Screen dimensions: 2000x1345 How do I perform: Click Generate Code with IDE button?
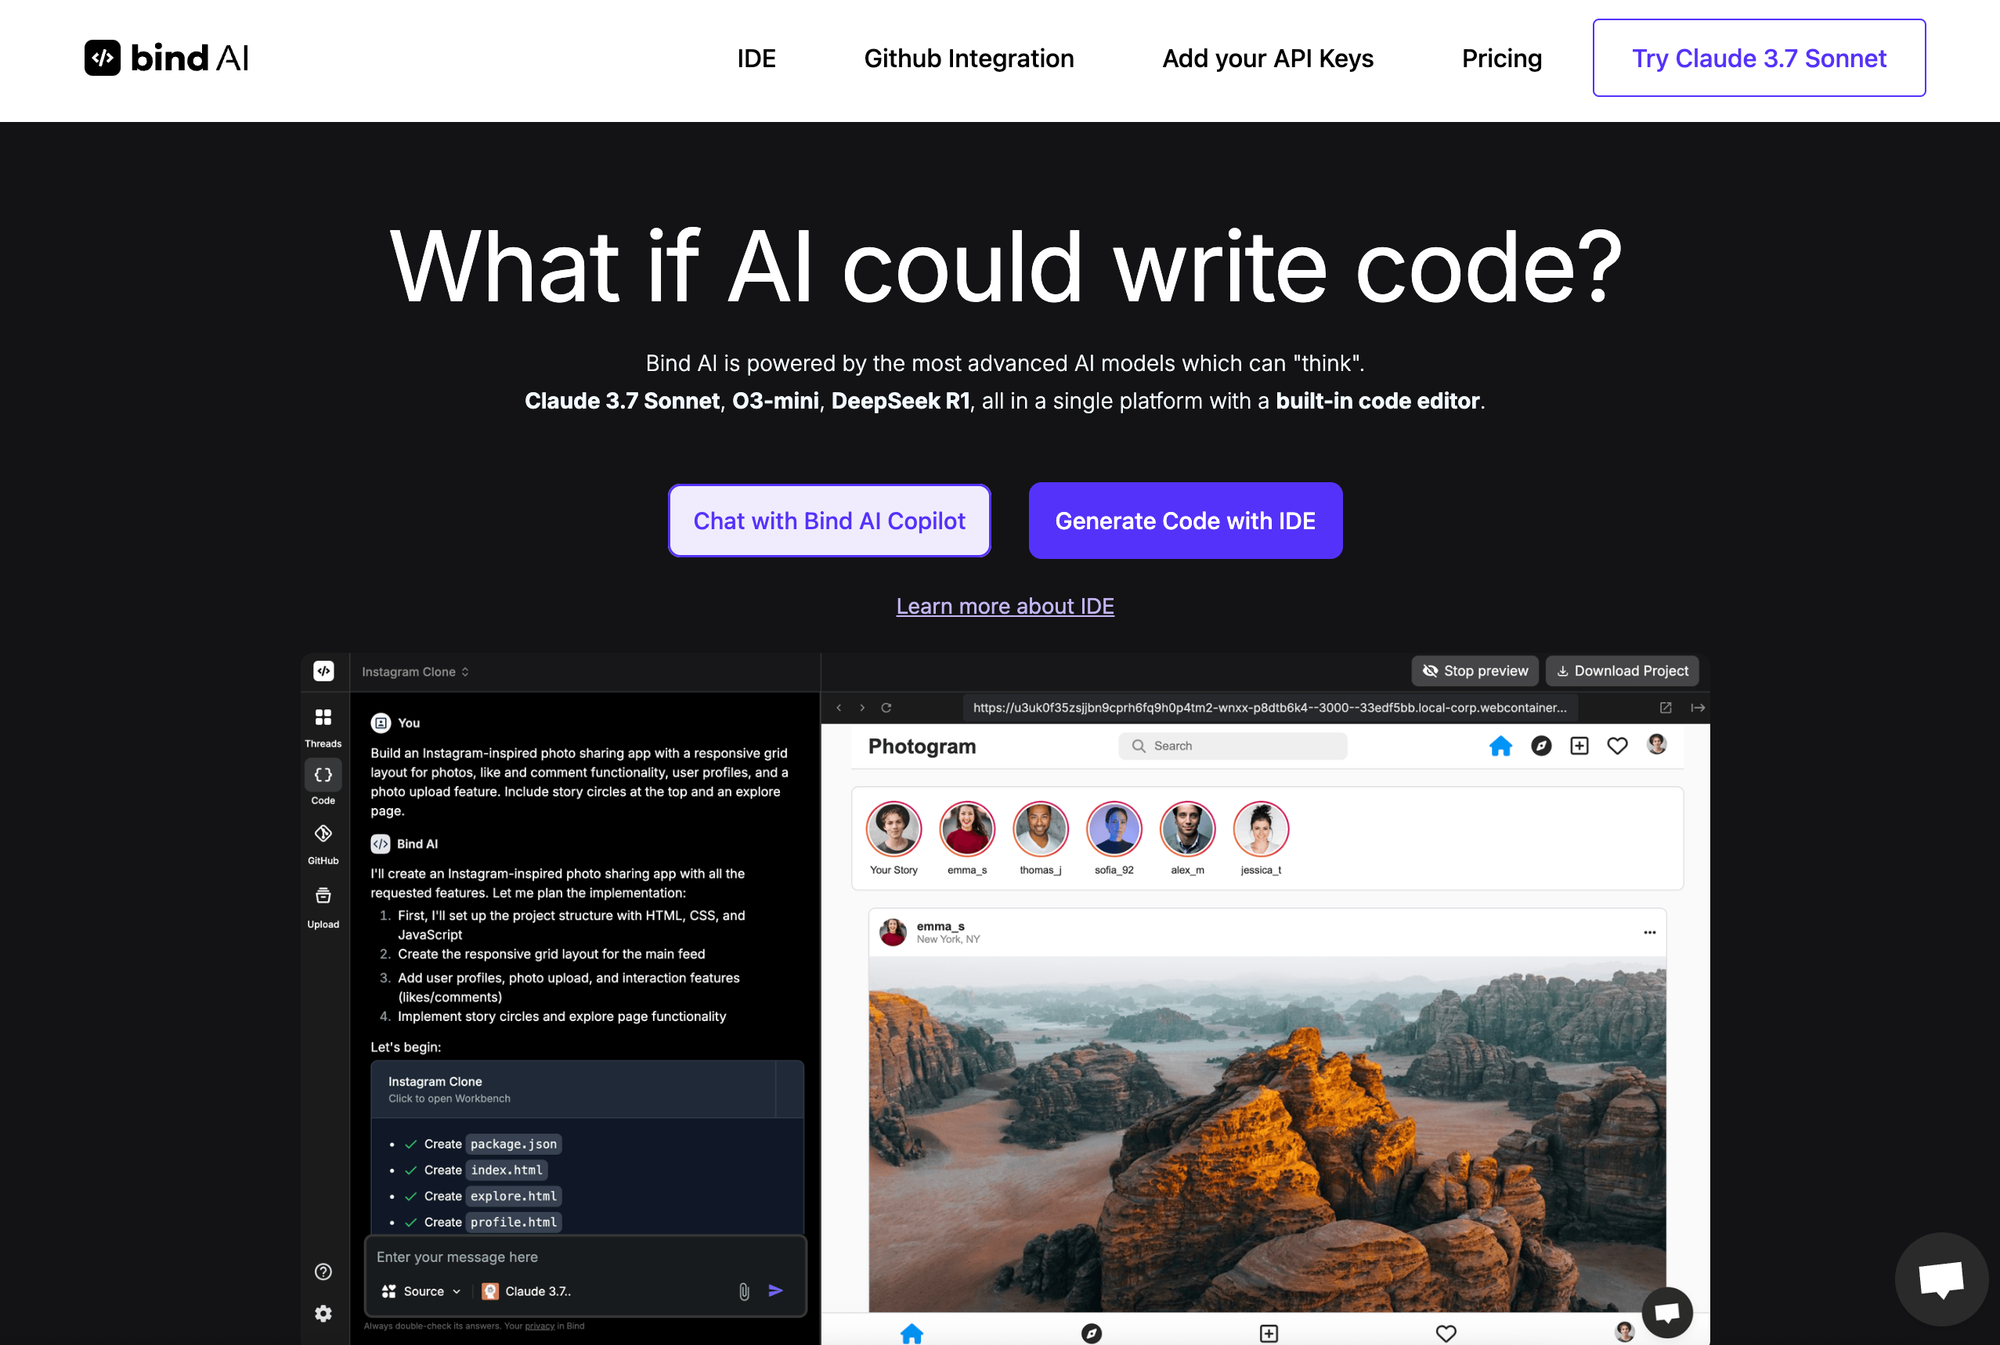pyautogui.click(x=1185, y=521)
